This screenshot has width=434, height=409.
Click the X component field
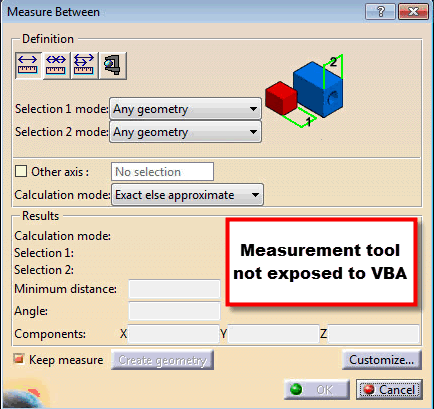(173, 334)
